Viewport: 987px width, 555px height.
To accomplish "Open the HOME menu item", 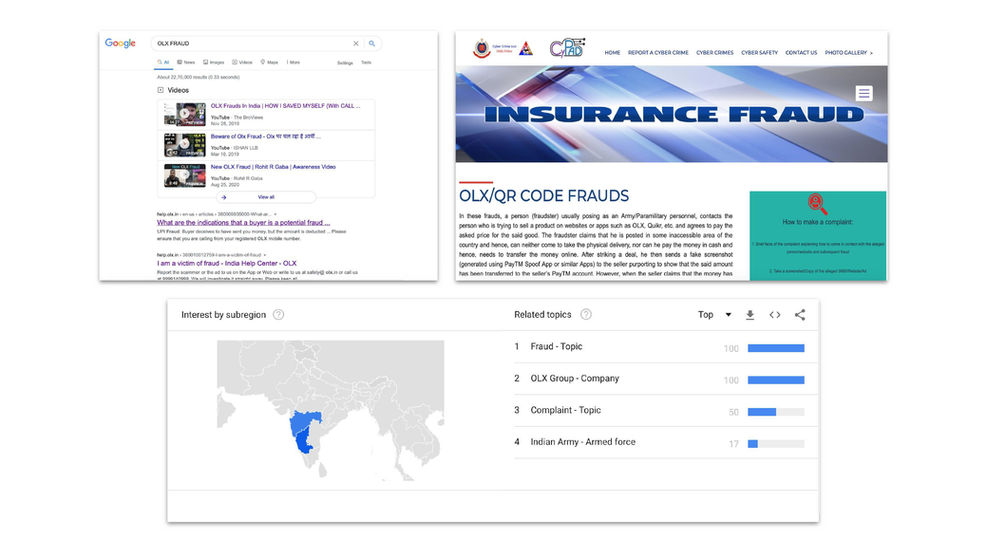I will point(612,53).
